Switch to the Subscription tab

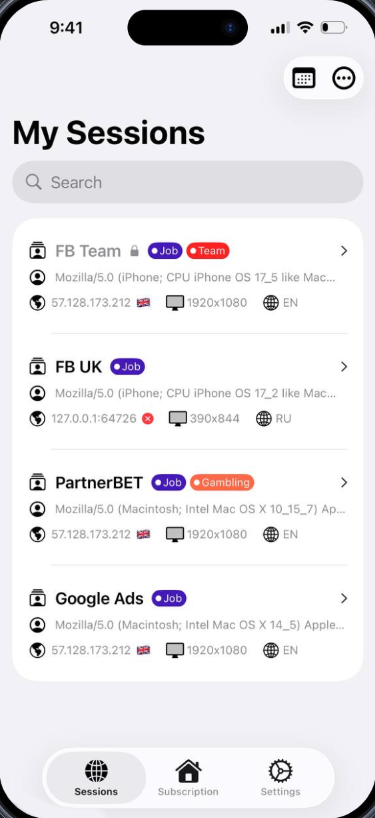point(188,778)
